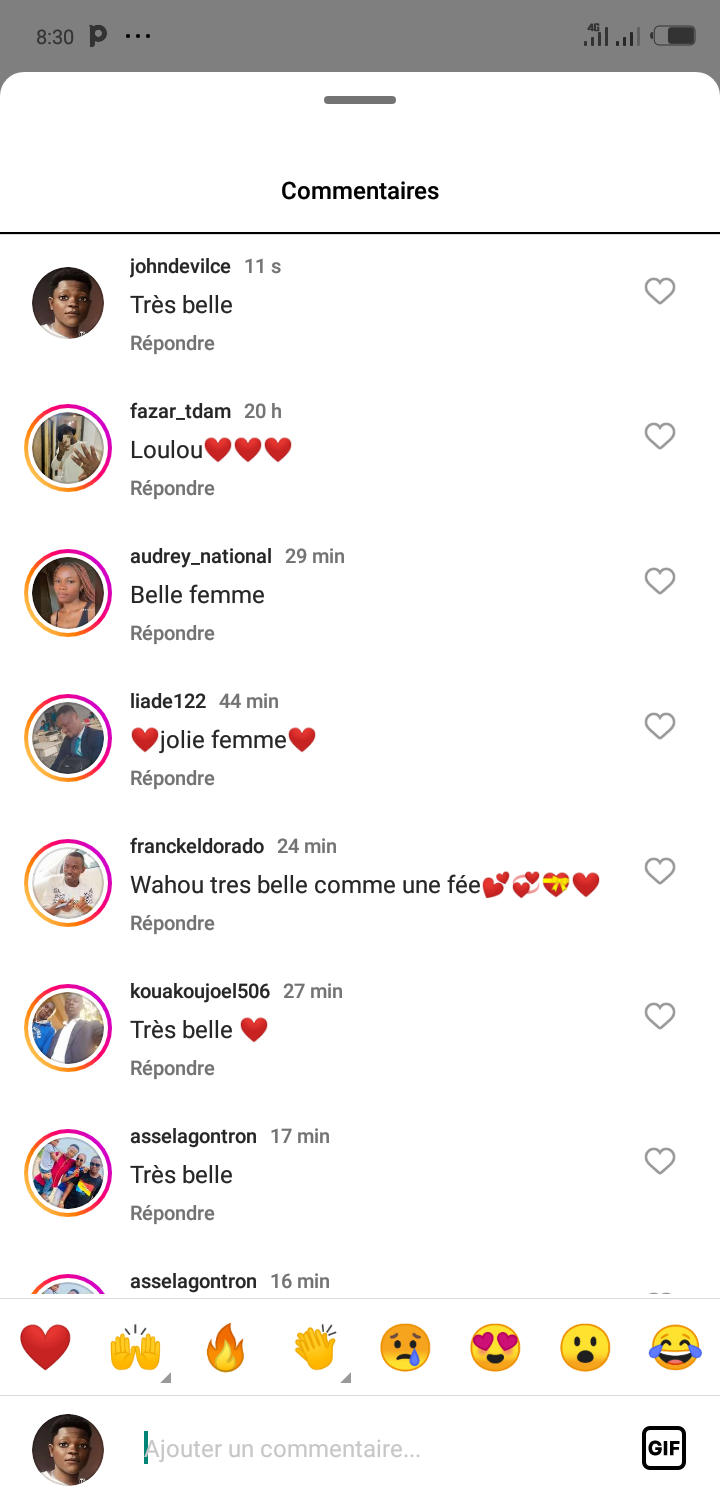Image resolution: width=720 pixels, height=1500 pixels.
Task: Insert the fire emoji reaction
Action: [x=225, y=1347]
